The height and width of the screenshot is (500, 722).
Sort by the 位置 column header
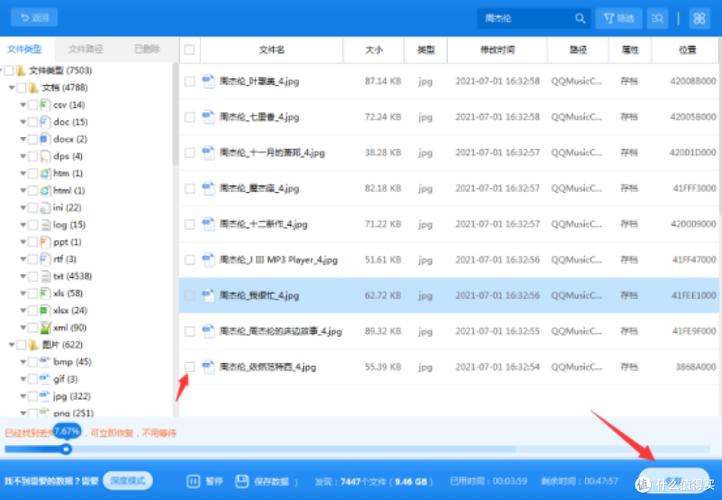click(x=687, y=50)
